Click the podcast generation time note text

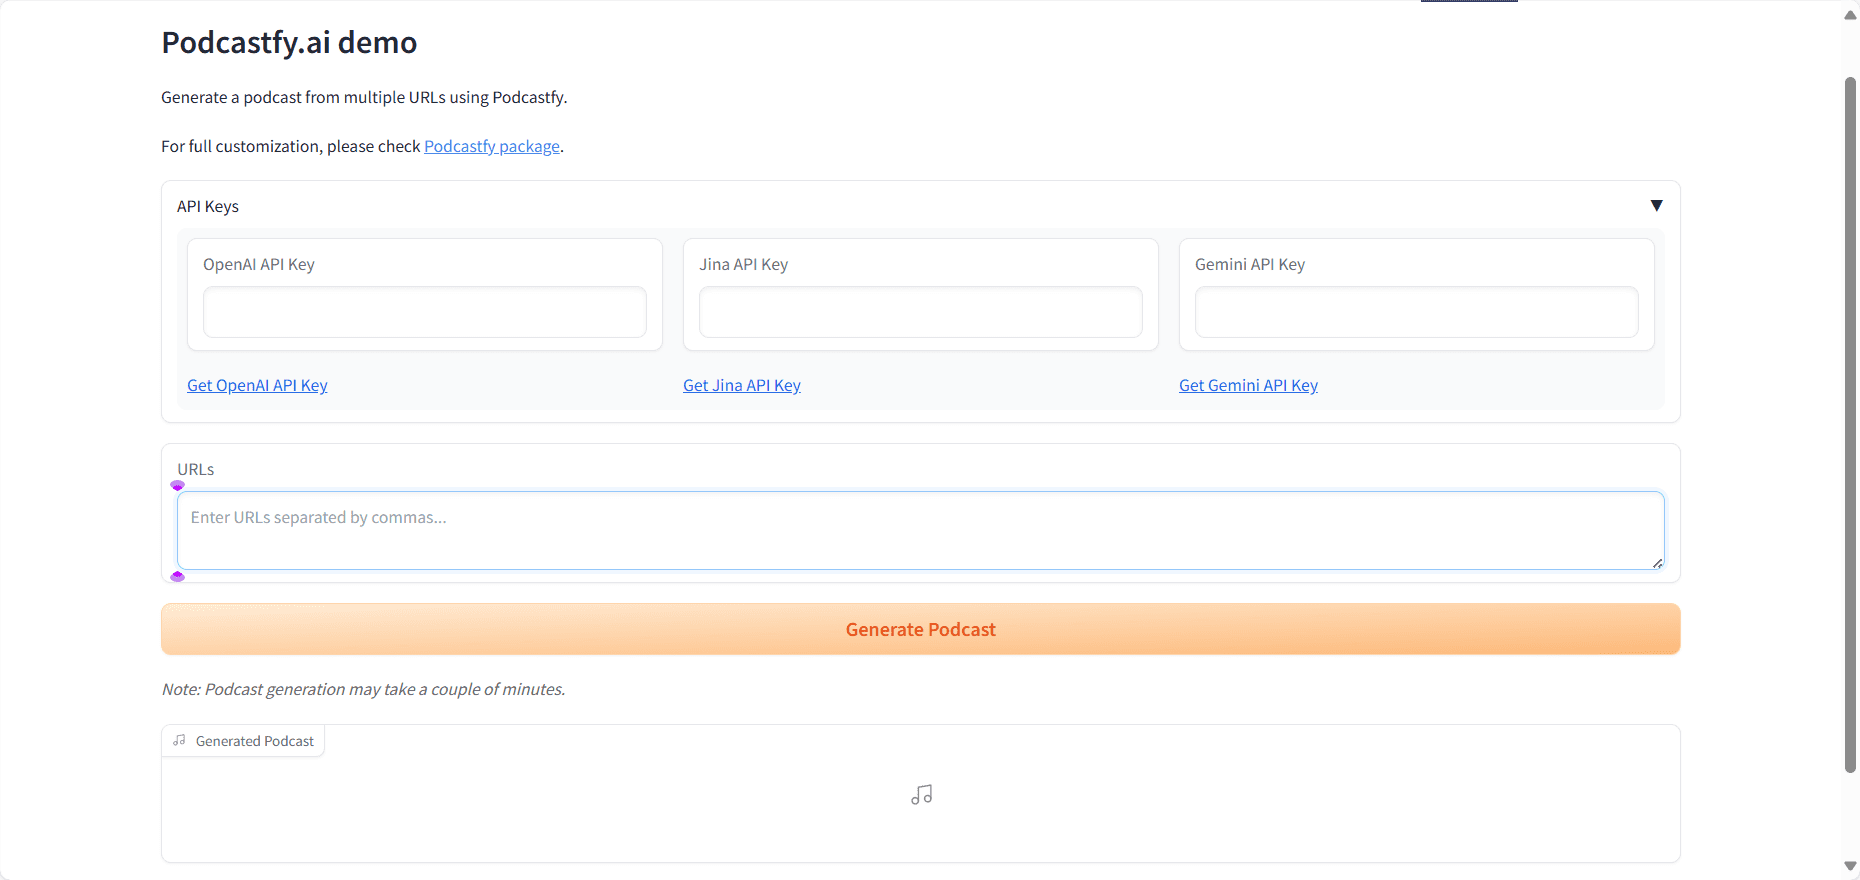364,689
